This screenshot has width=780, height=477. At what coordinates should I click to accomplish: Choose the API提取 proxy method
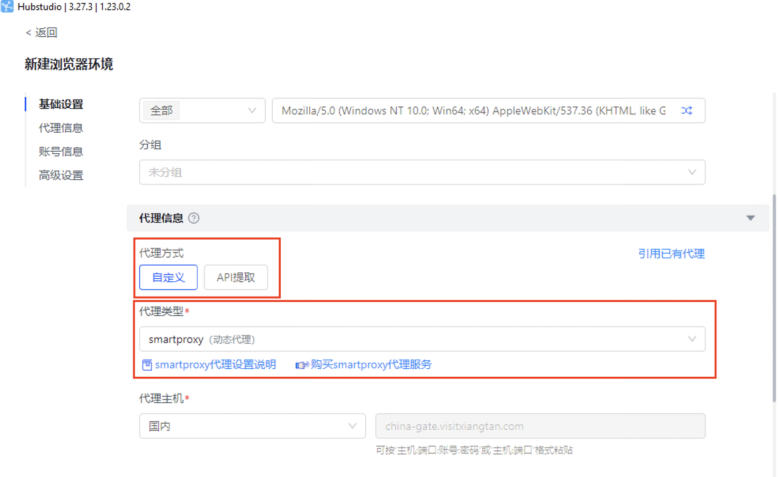[x=236, y=277]
